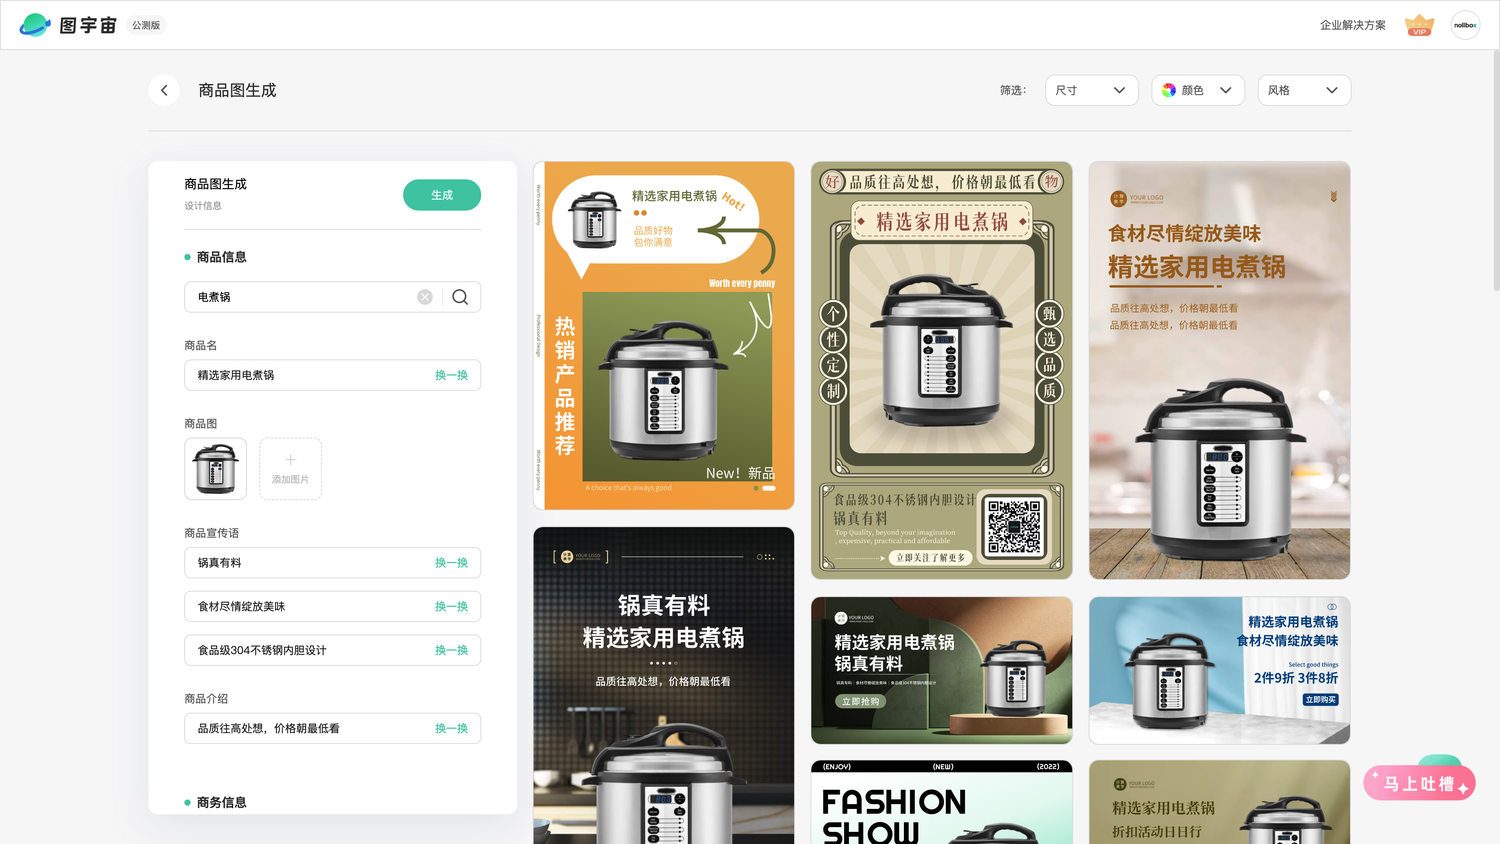Open the FASHION SHOW template

[942, 802]
